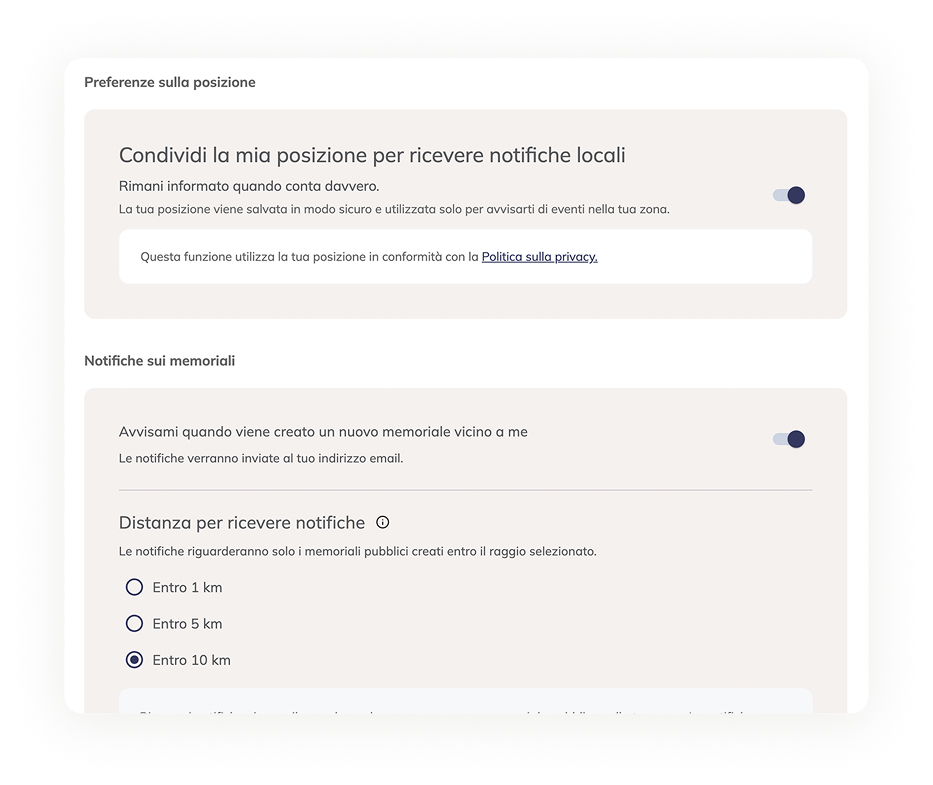Viewport: 933px width, 785px height.
Task: Click the radius explanation sentence below the heading
Action: (x=358, y=550)
